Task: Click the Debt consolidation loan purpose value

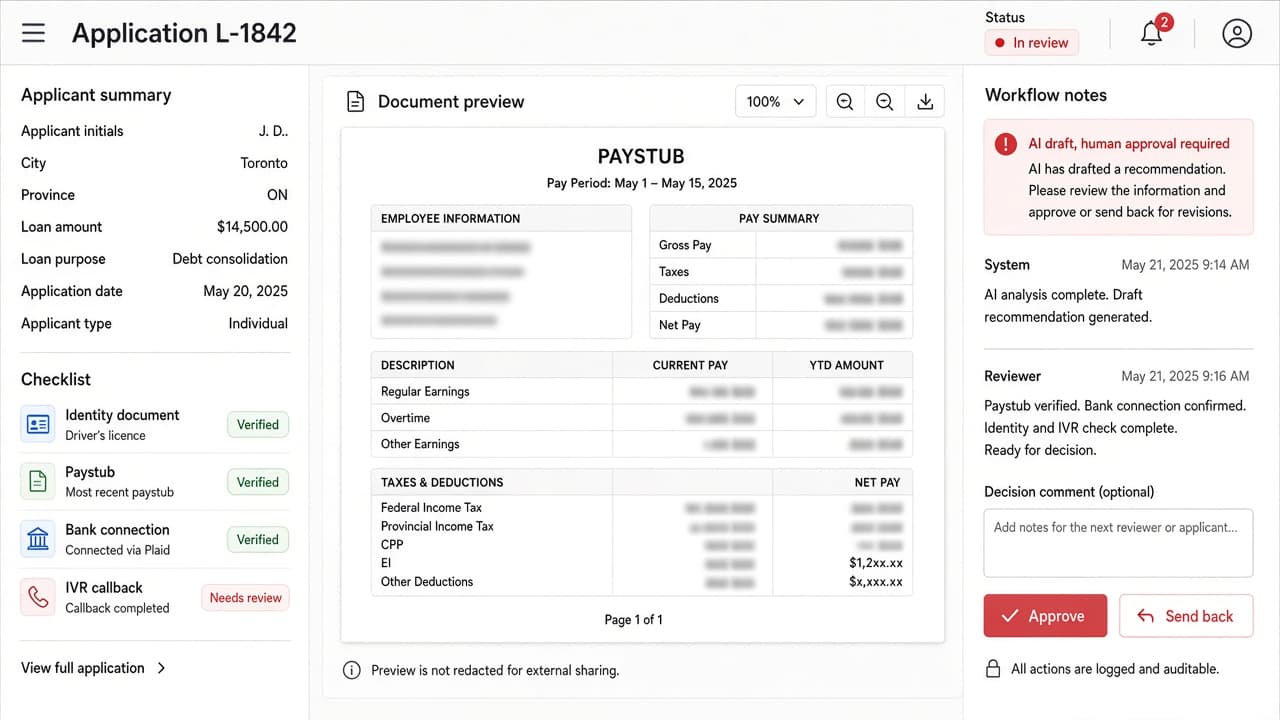Action: point(230,259)
